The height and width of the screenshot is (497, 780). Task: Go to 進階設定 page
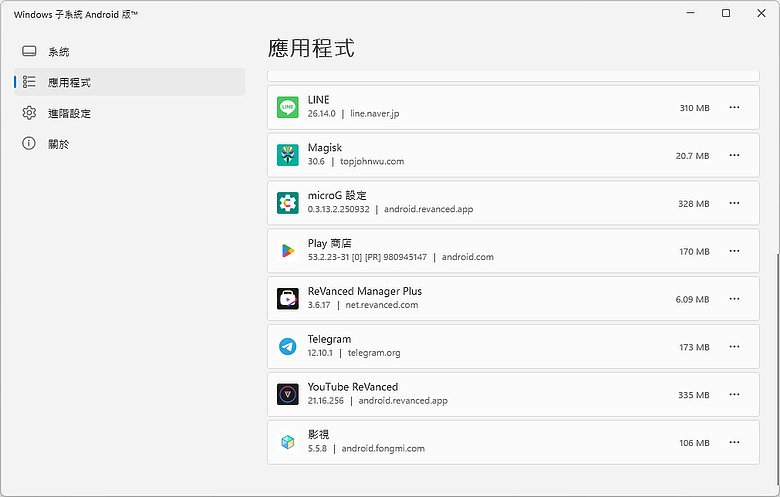pos(129,113)
